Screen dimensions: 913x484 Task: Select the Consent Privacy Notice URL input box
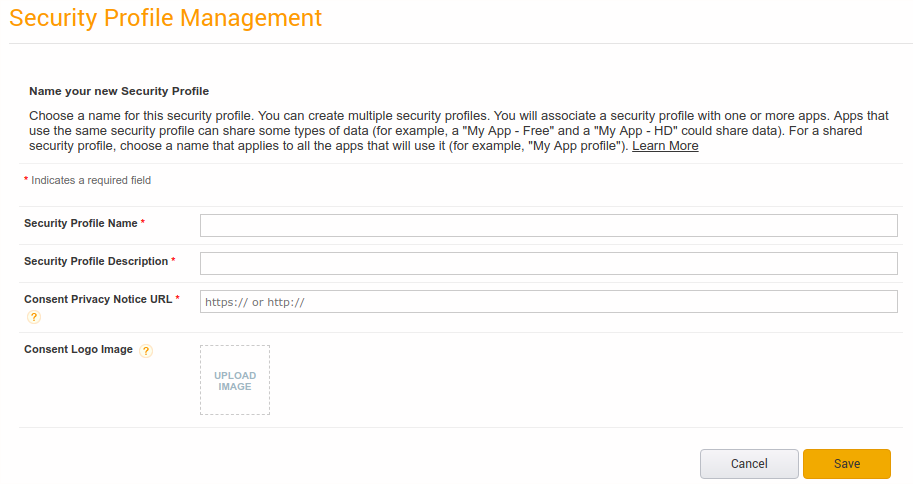click(548, 302)
